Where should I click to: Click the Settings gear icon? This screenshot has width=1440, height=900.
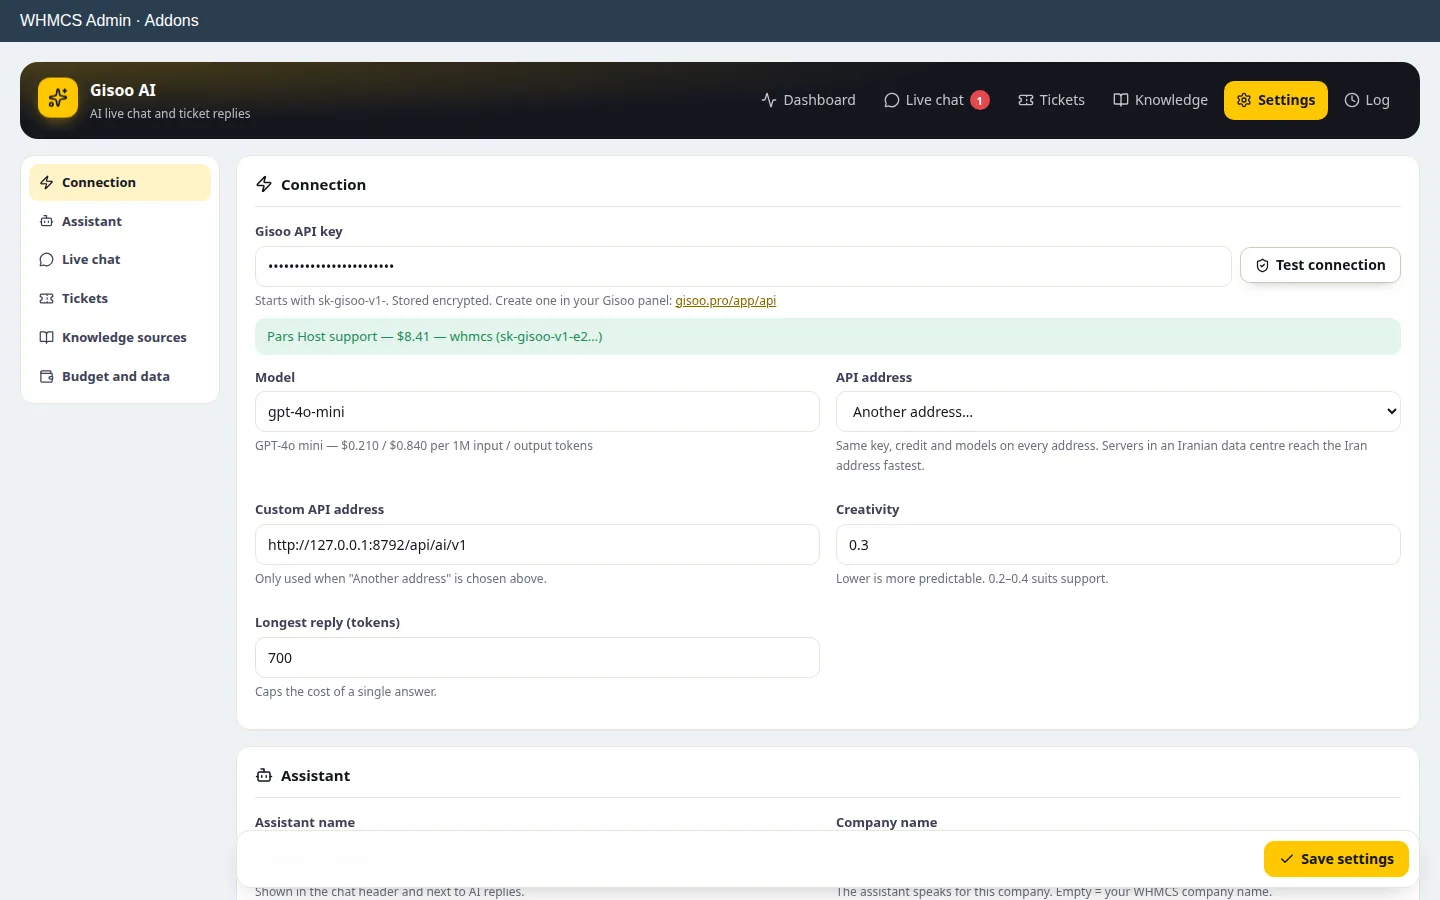click(1244, 100)
